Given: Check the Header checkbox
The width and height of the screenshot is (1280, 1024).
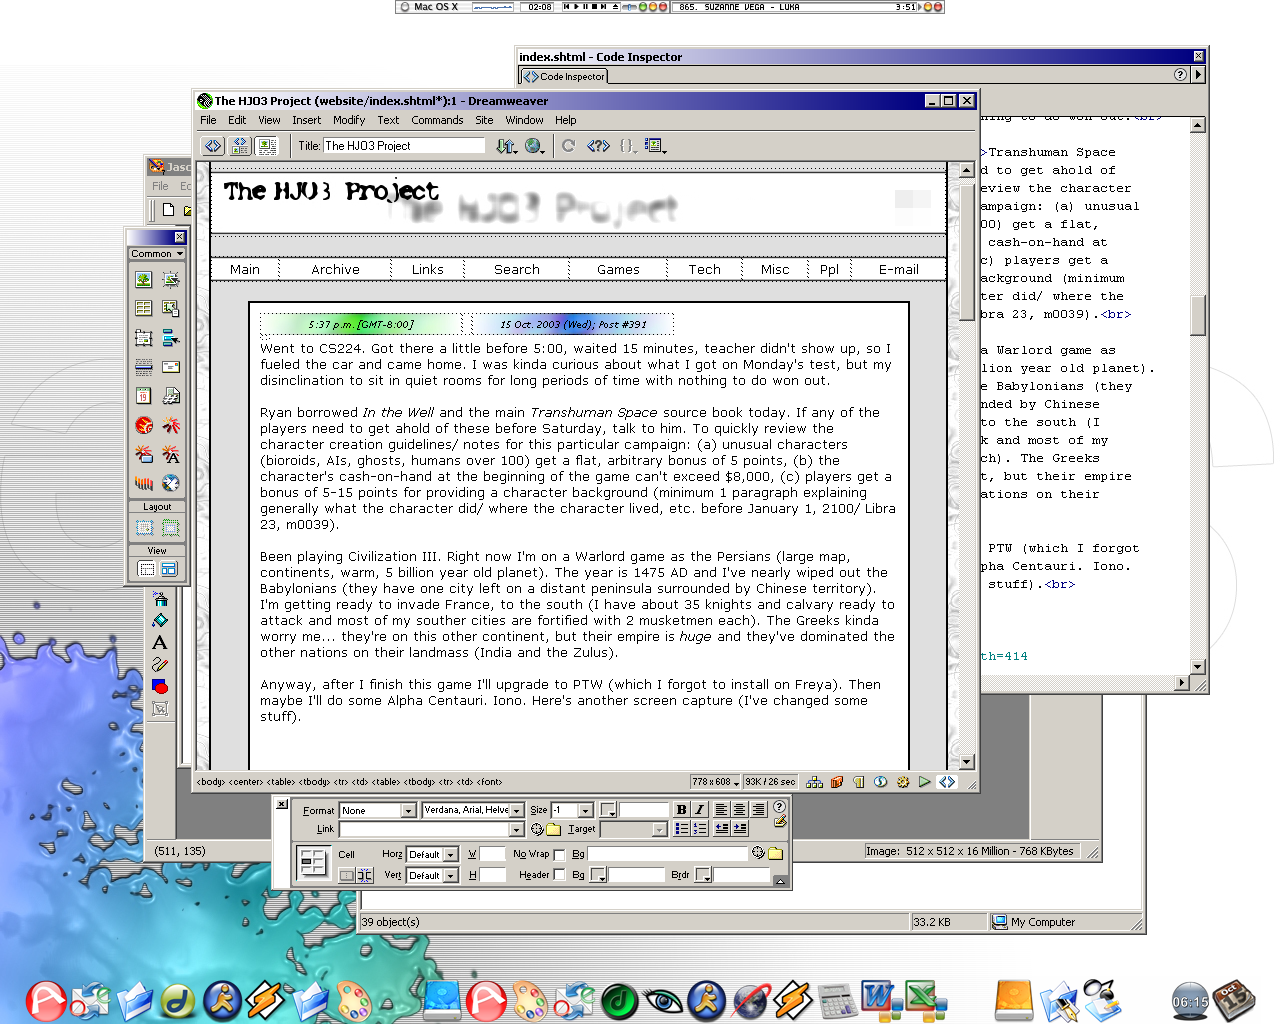Looking at the screenshot, I should click(559, 875).
